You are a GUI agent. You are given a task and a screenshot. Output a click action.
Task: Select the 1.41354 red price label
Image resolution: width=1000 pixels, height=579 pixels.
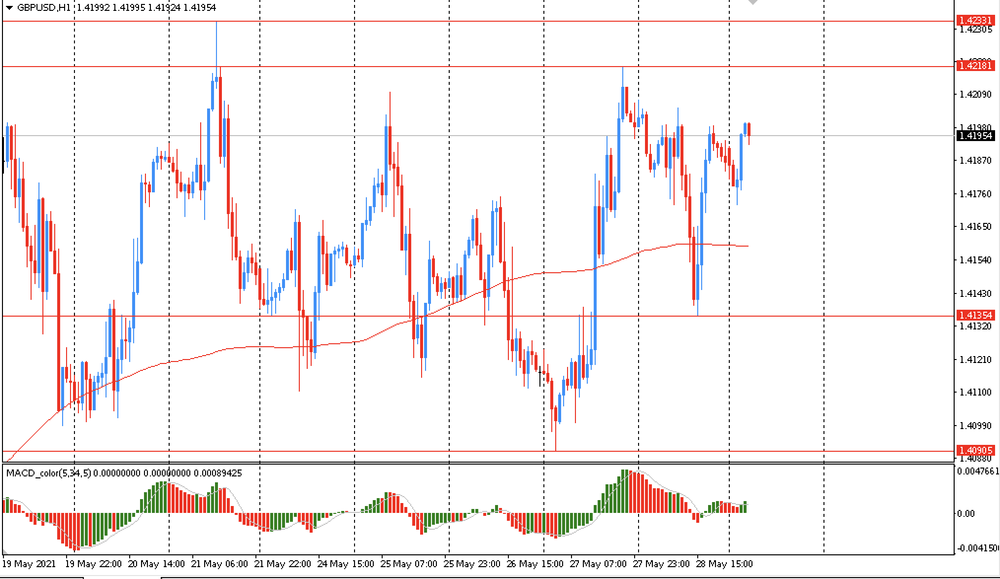(x=975, y=316)
